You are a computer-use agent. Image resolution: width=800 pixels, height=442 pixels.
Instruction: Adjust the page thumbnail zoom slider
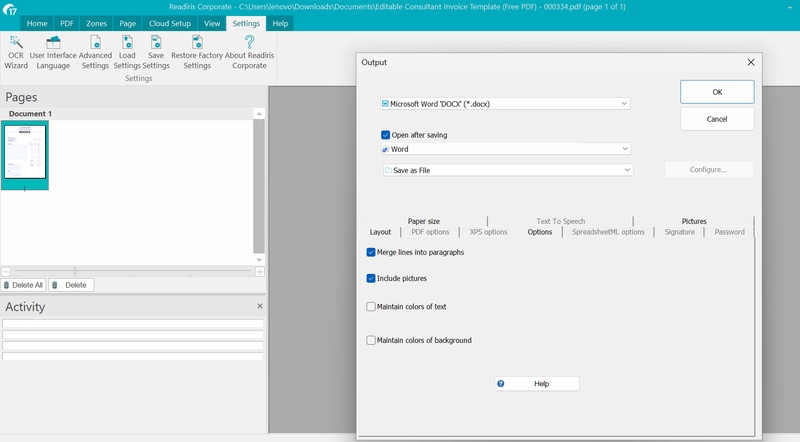point(75,271)
